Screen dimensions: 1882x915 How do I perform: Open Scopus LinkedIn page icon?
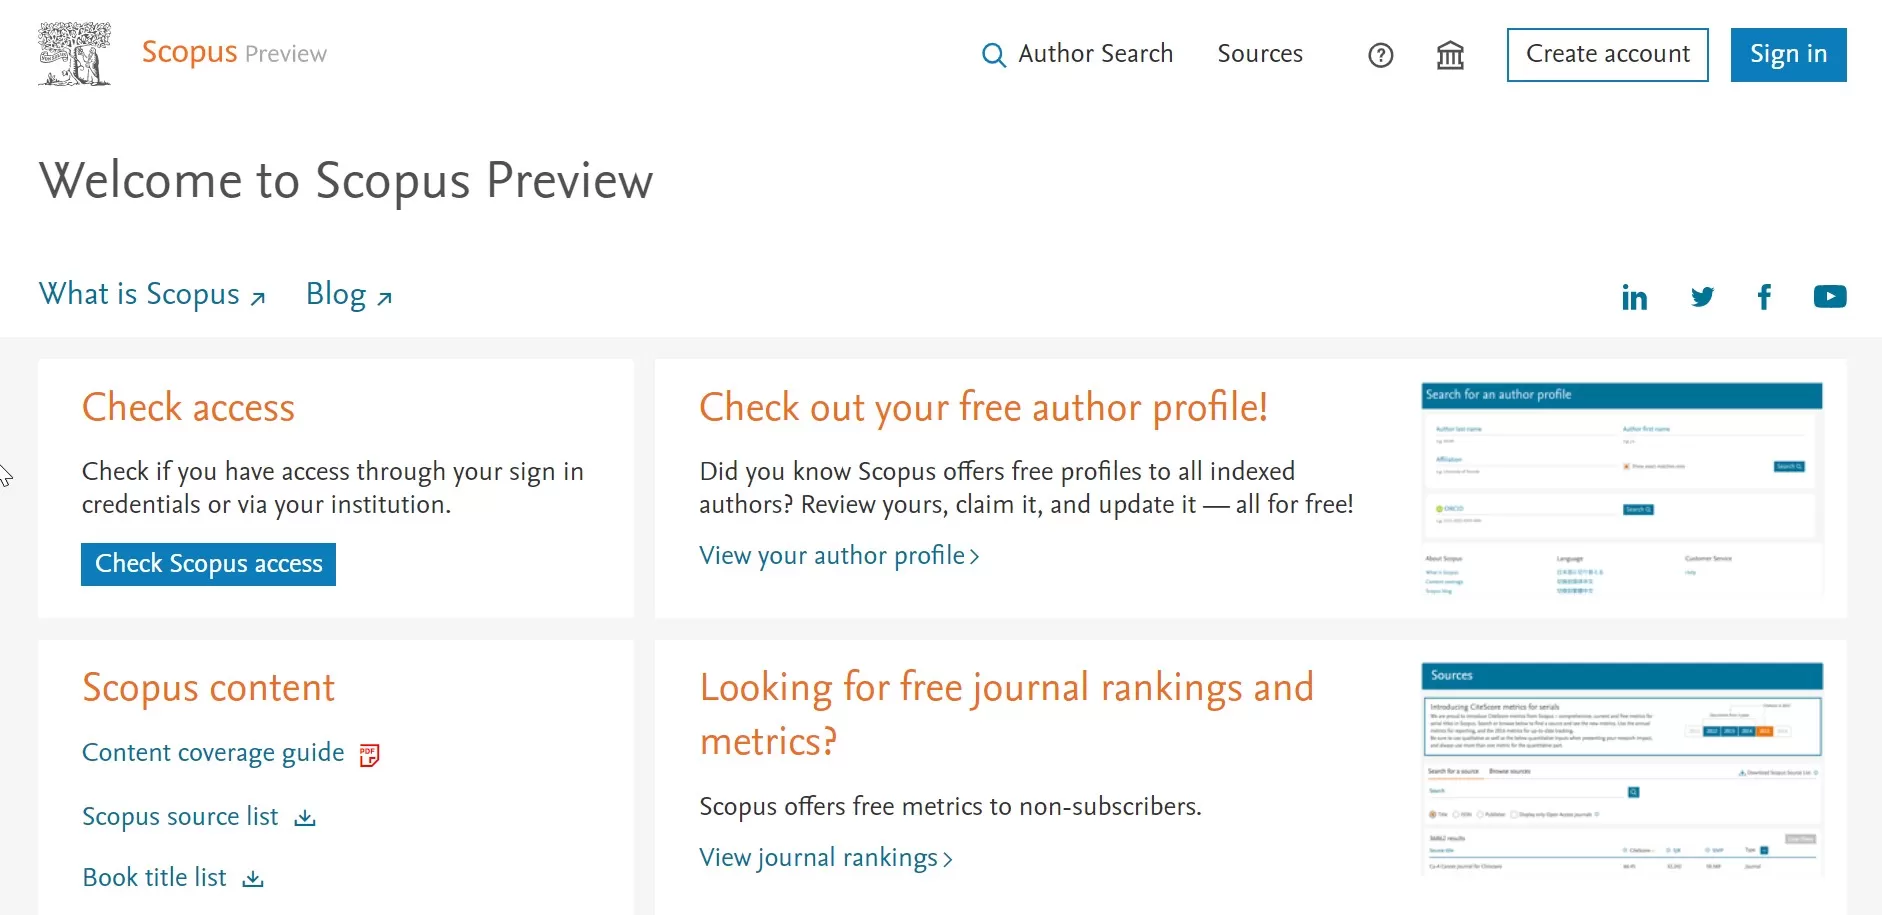click(1634, 297)
